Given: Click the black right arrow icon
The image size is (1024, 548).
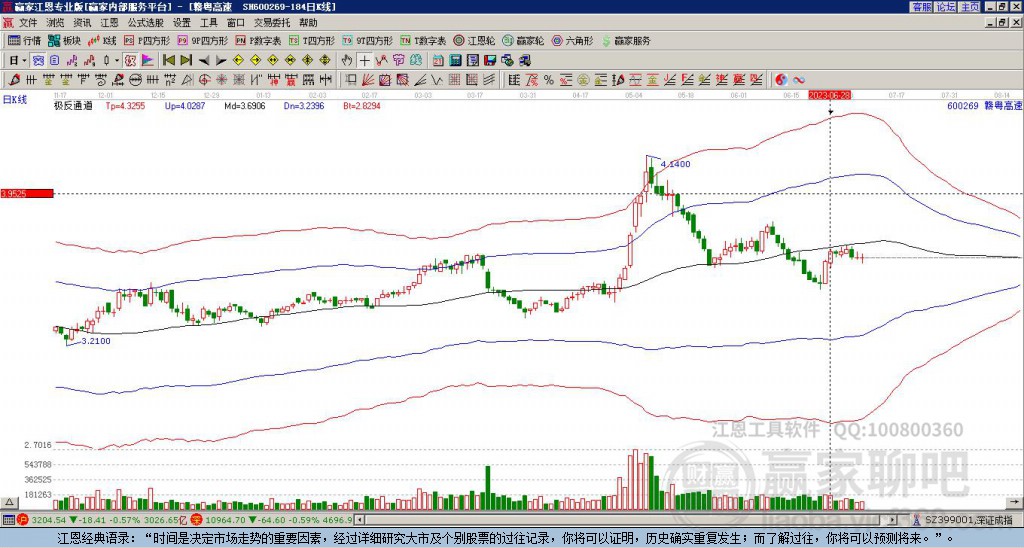Looking at the screenshot, I should click(221, 61).
